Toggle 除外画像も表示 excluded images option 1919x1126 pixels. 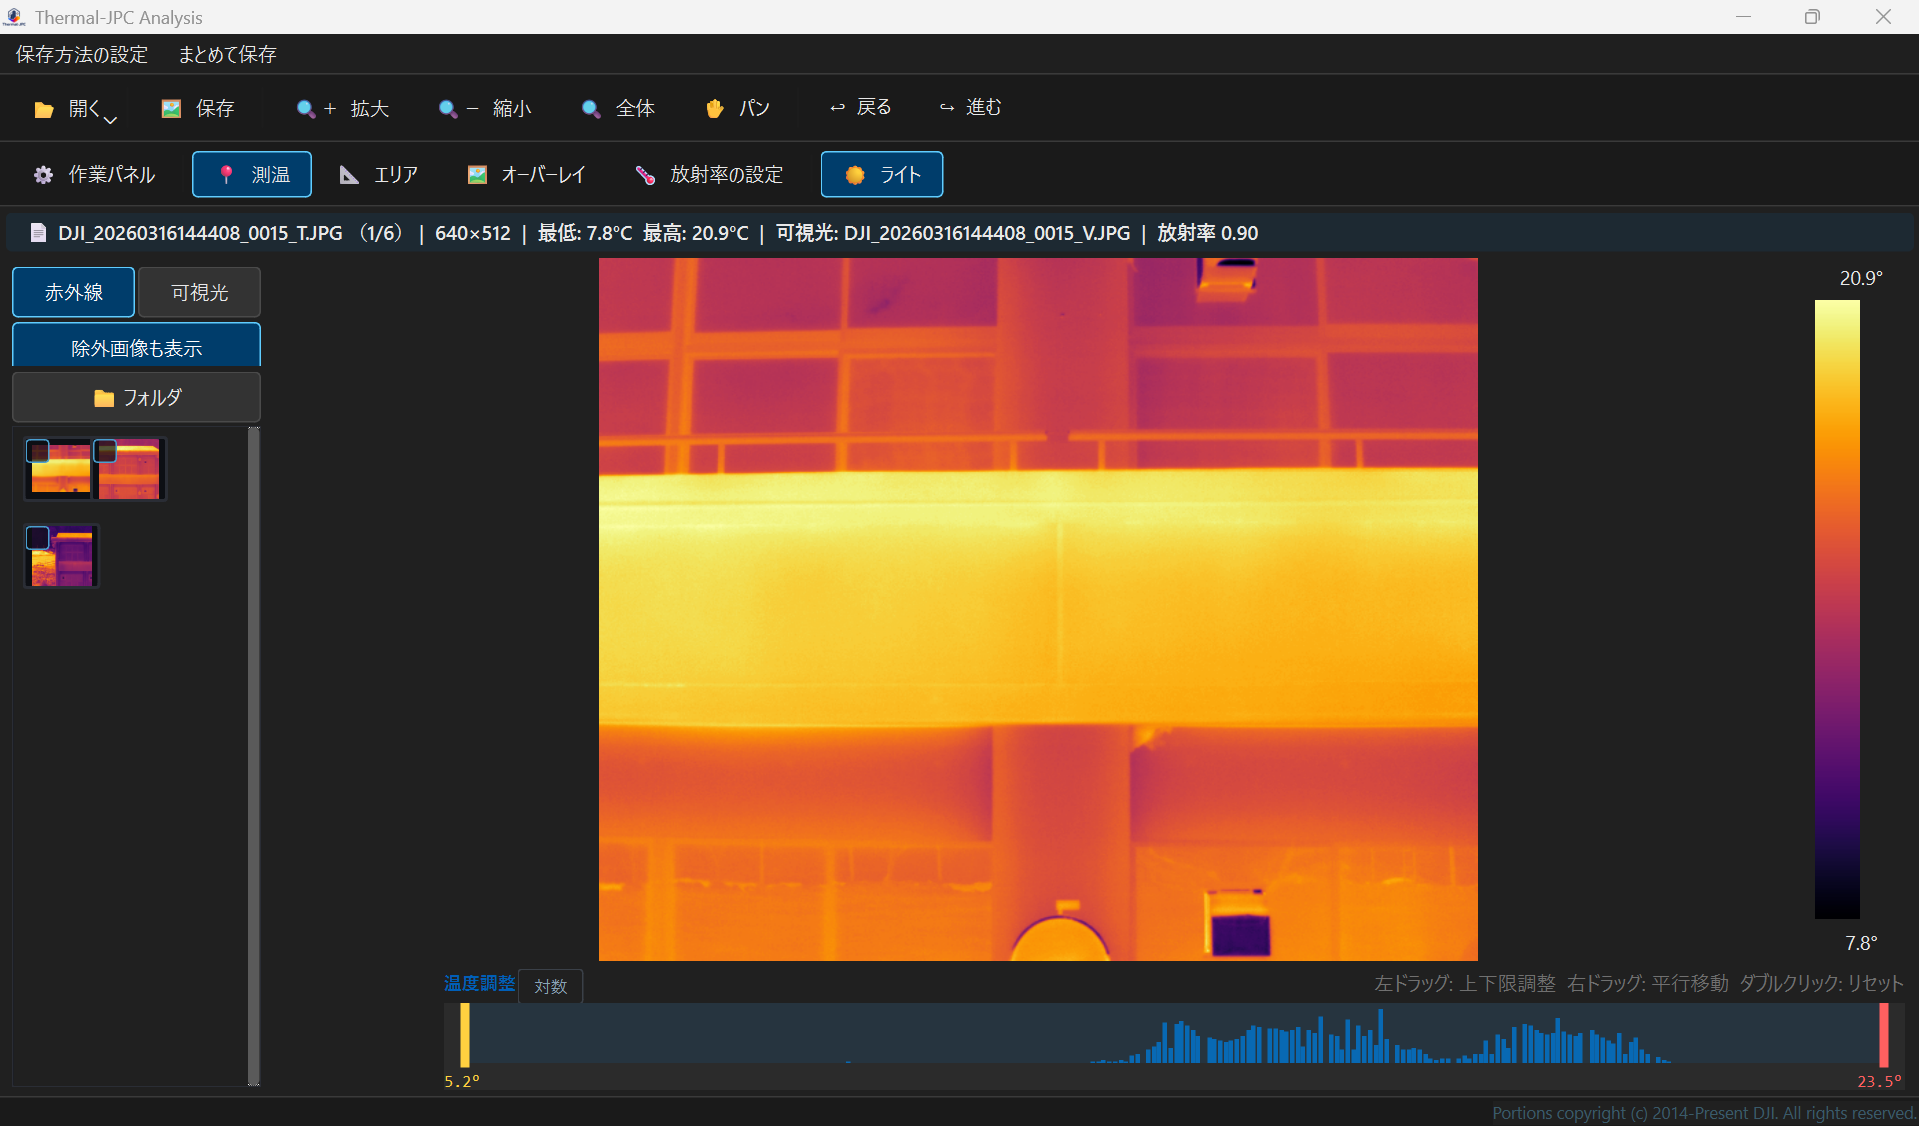pos(136,346)
